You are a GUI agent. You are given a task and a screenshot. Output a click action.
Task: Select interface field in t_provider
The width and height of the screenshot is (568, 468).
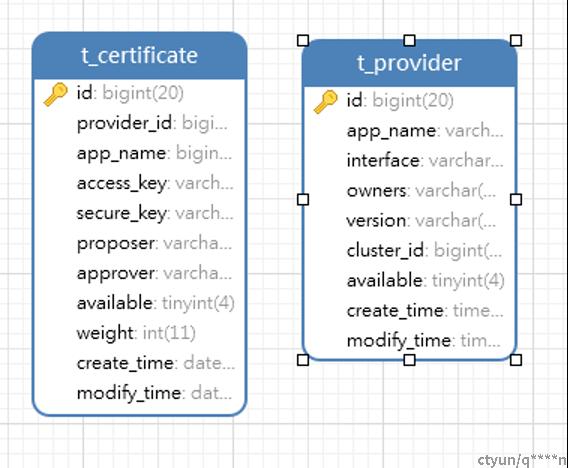(409, 161)
